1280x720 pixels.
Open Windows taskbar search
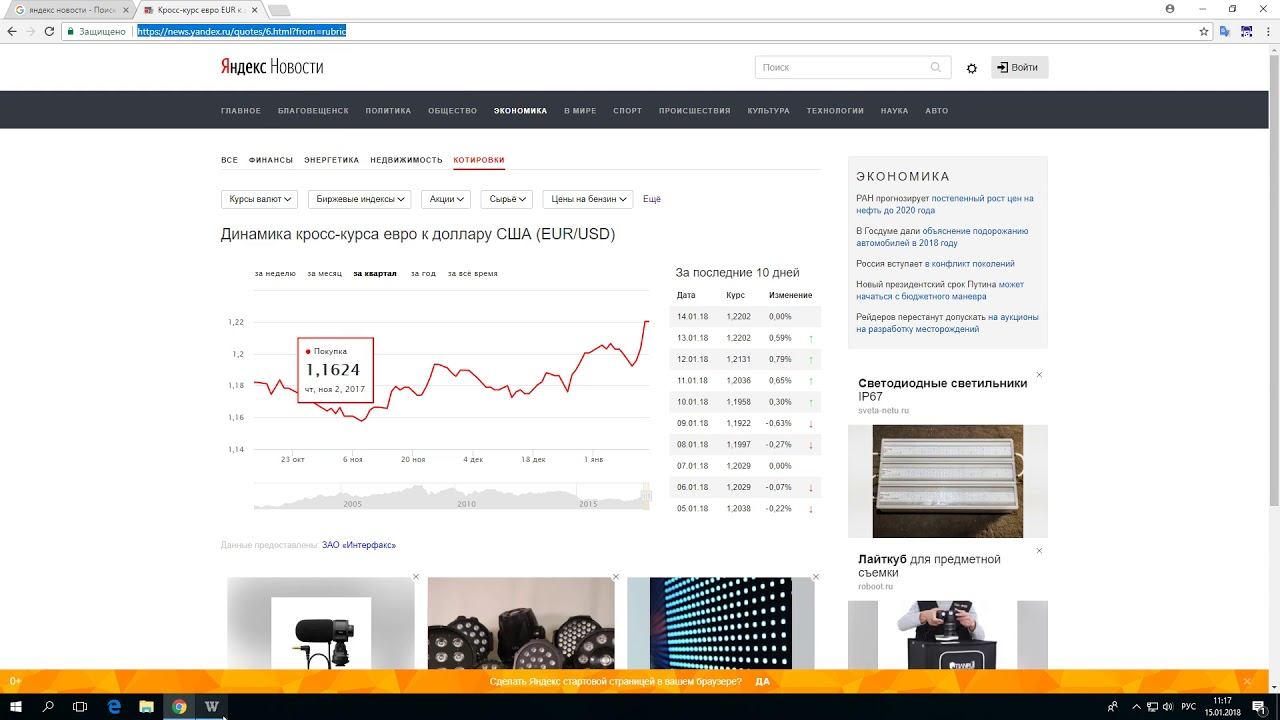coord(48,706)
